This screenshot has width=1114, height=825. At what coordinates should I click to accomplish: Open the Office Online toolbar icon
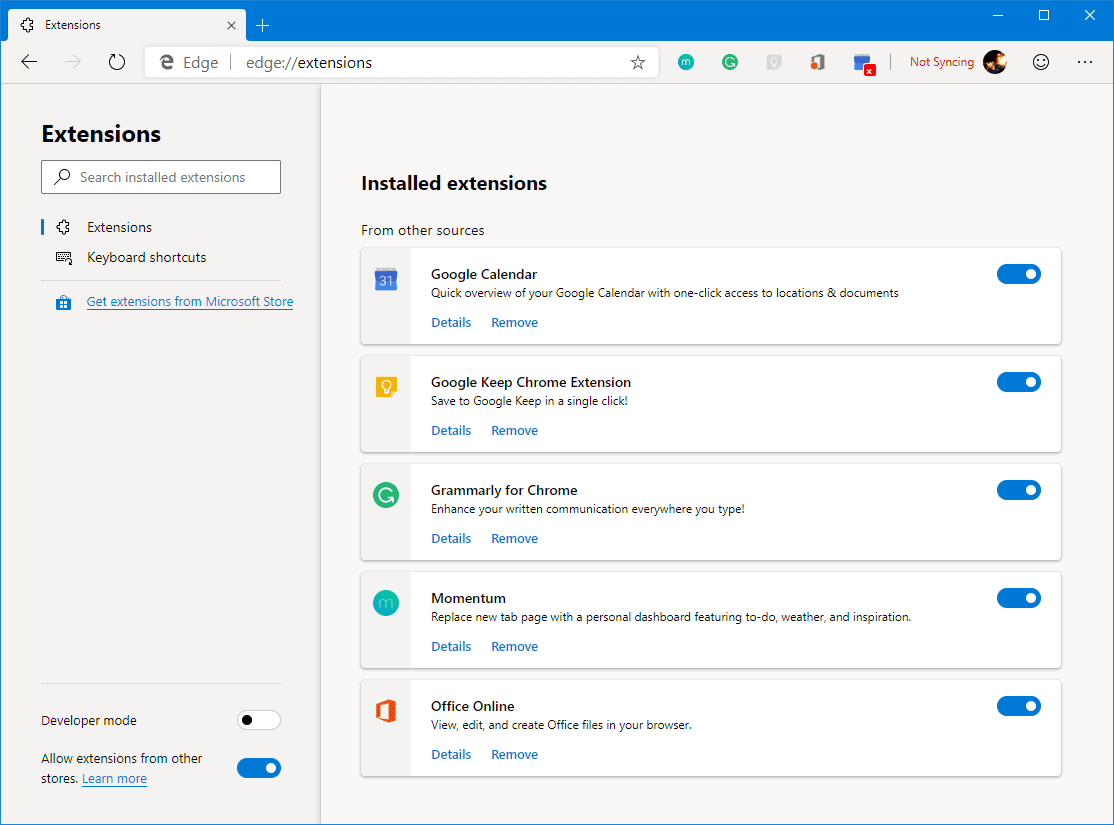818,62
